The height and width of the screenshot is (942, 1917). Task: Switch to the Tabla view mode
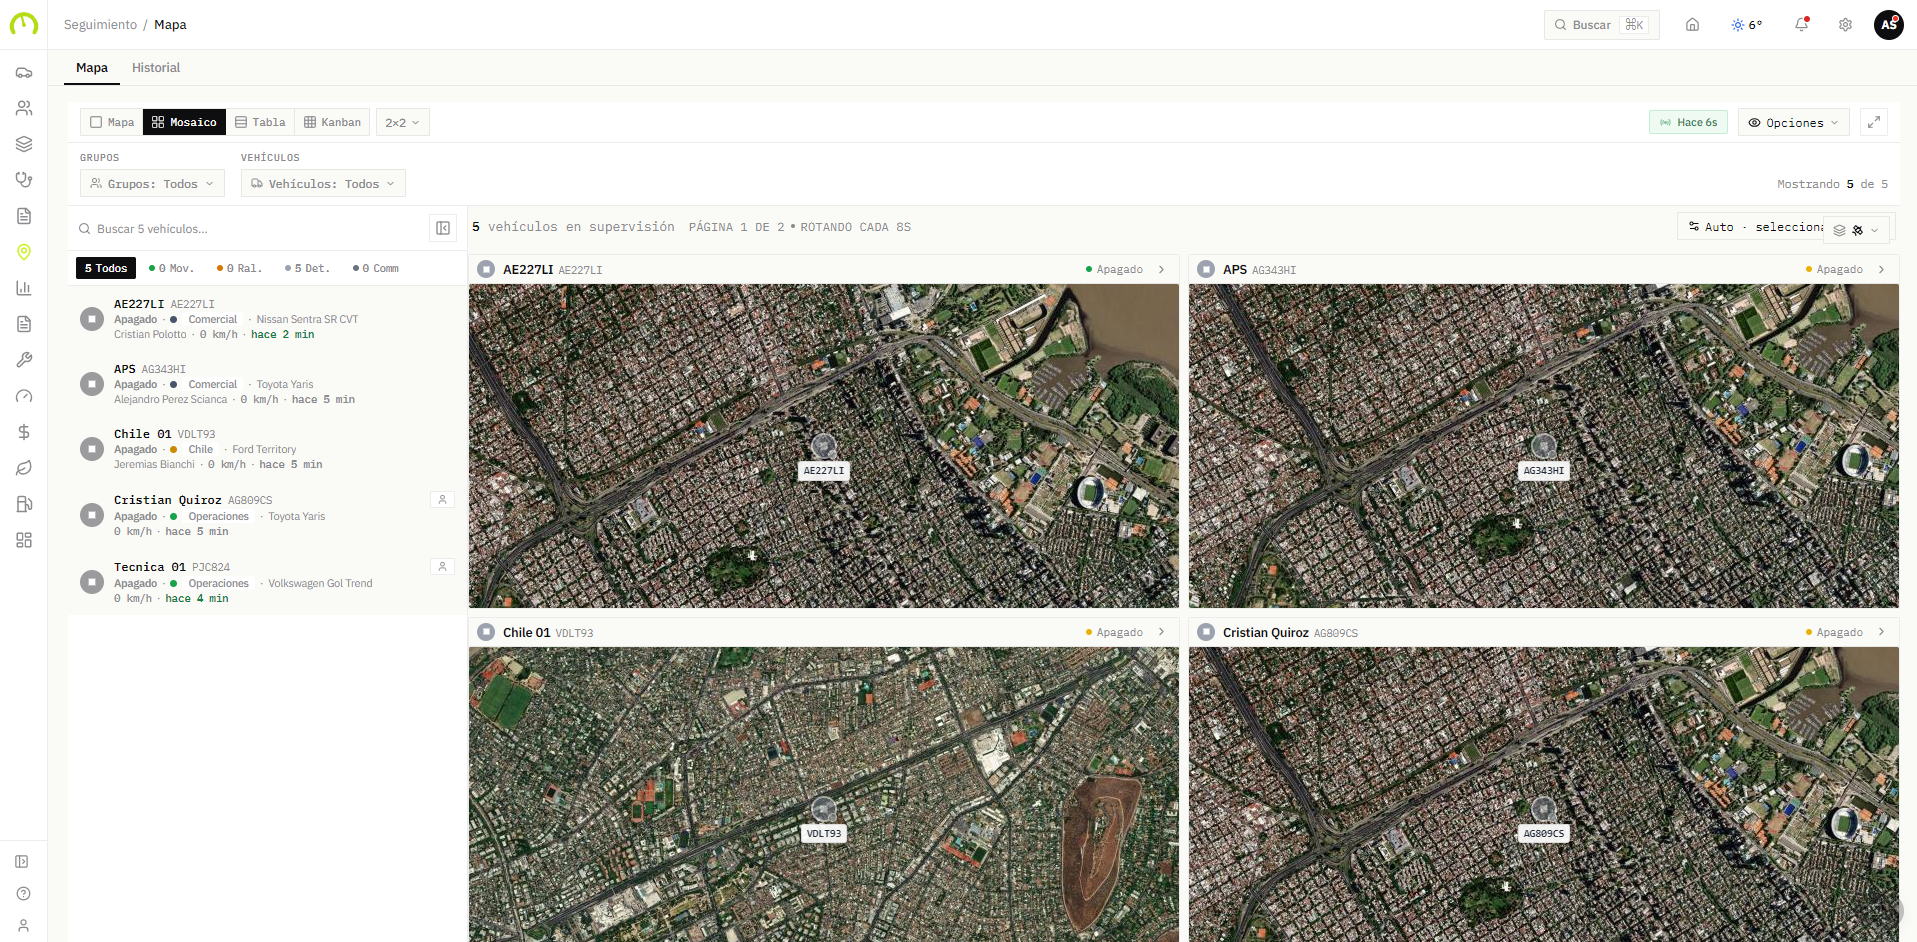point(260,122)
